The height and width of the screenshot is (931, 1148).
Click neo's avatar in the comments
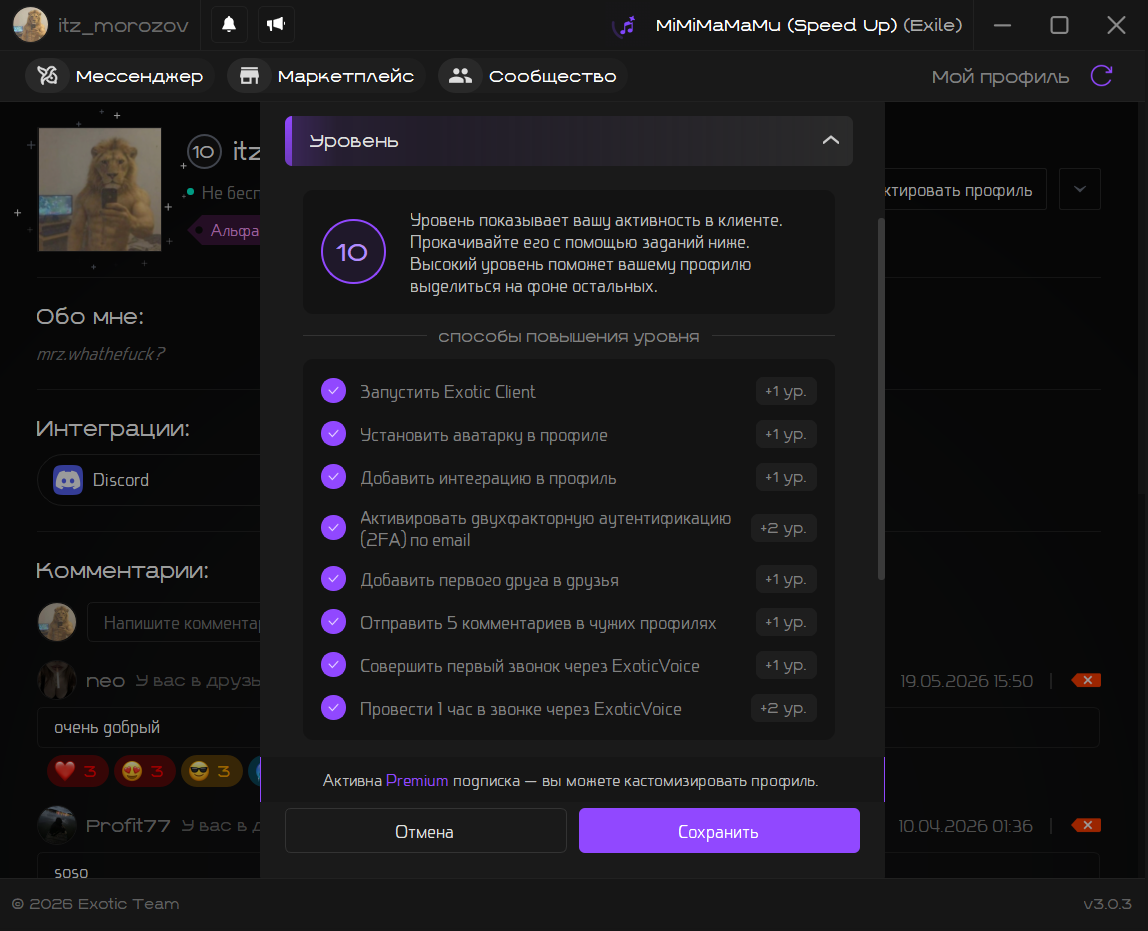tap(57, 681)
